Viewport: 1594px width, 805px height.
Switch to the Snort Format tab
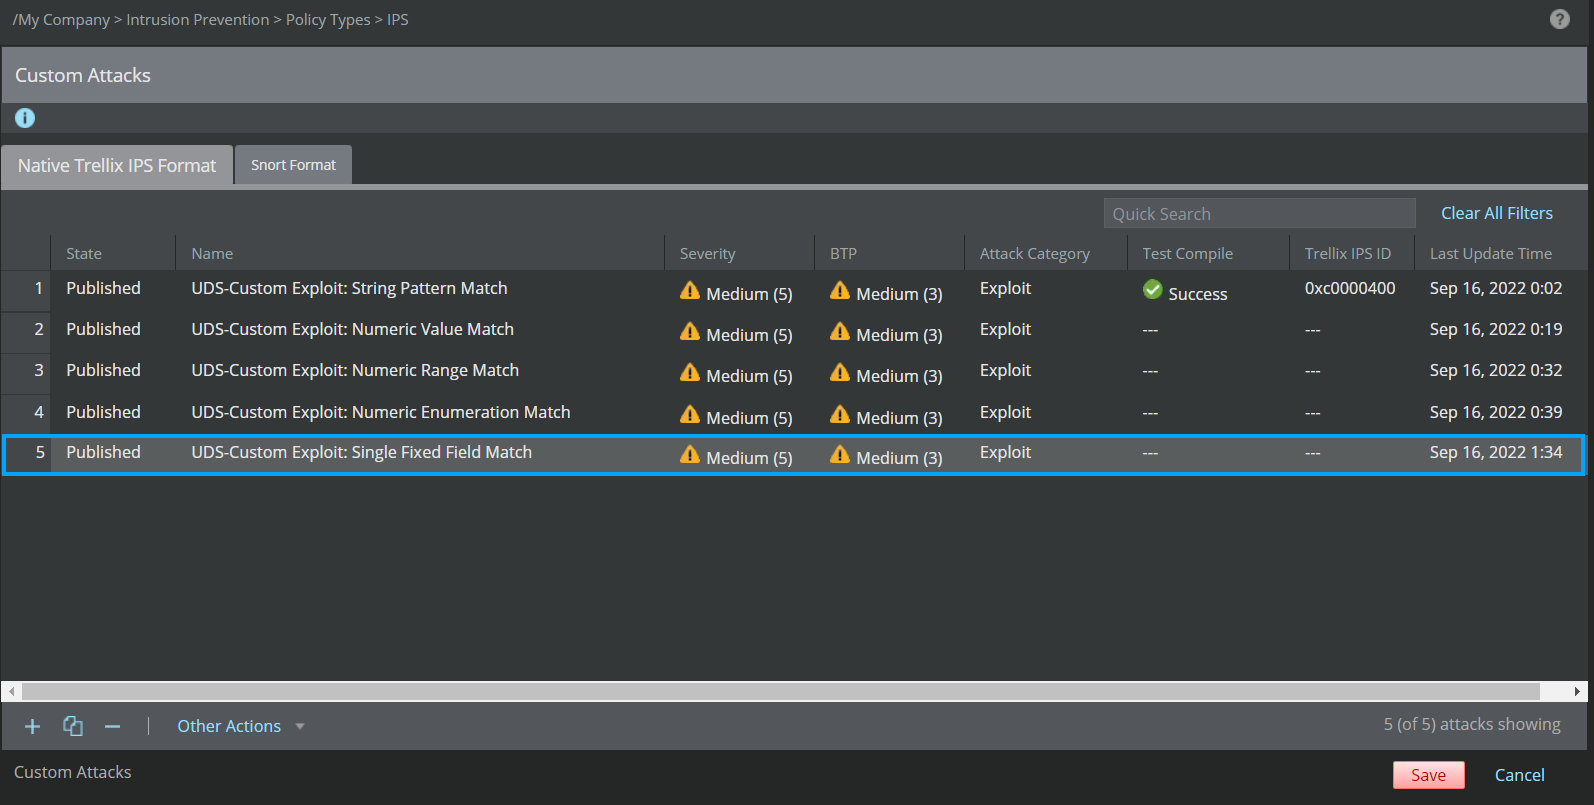pos(293,165)
